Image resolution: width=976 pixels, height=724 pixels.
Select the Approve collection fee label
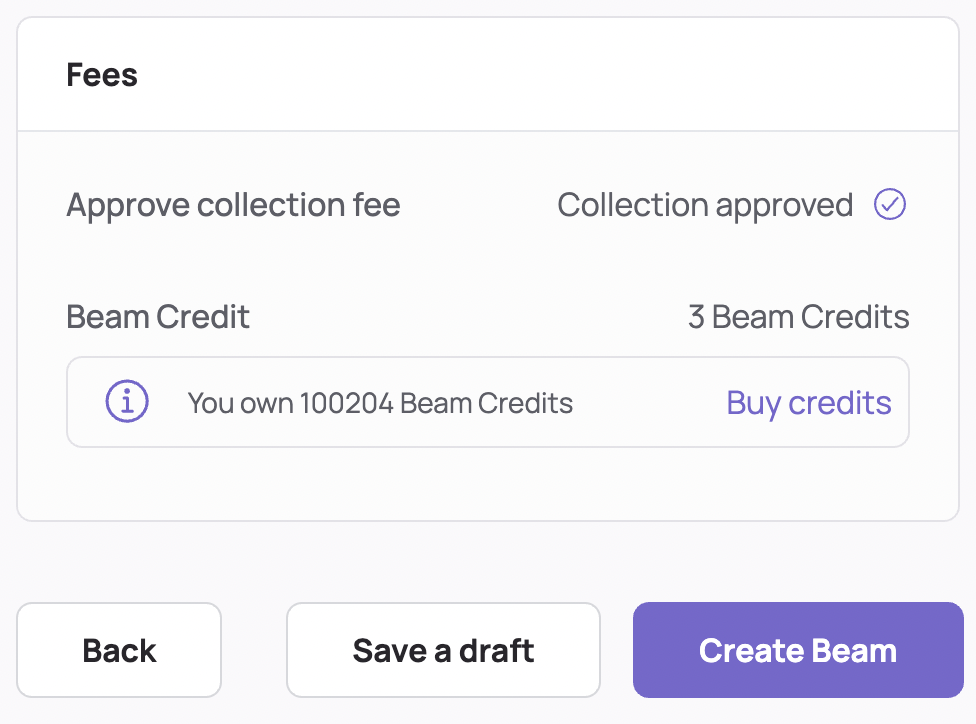pos(233,205)
